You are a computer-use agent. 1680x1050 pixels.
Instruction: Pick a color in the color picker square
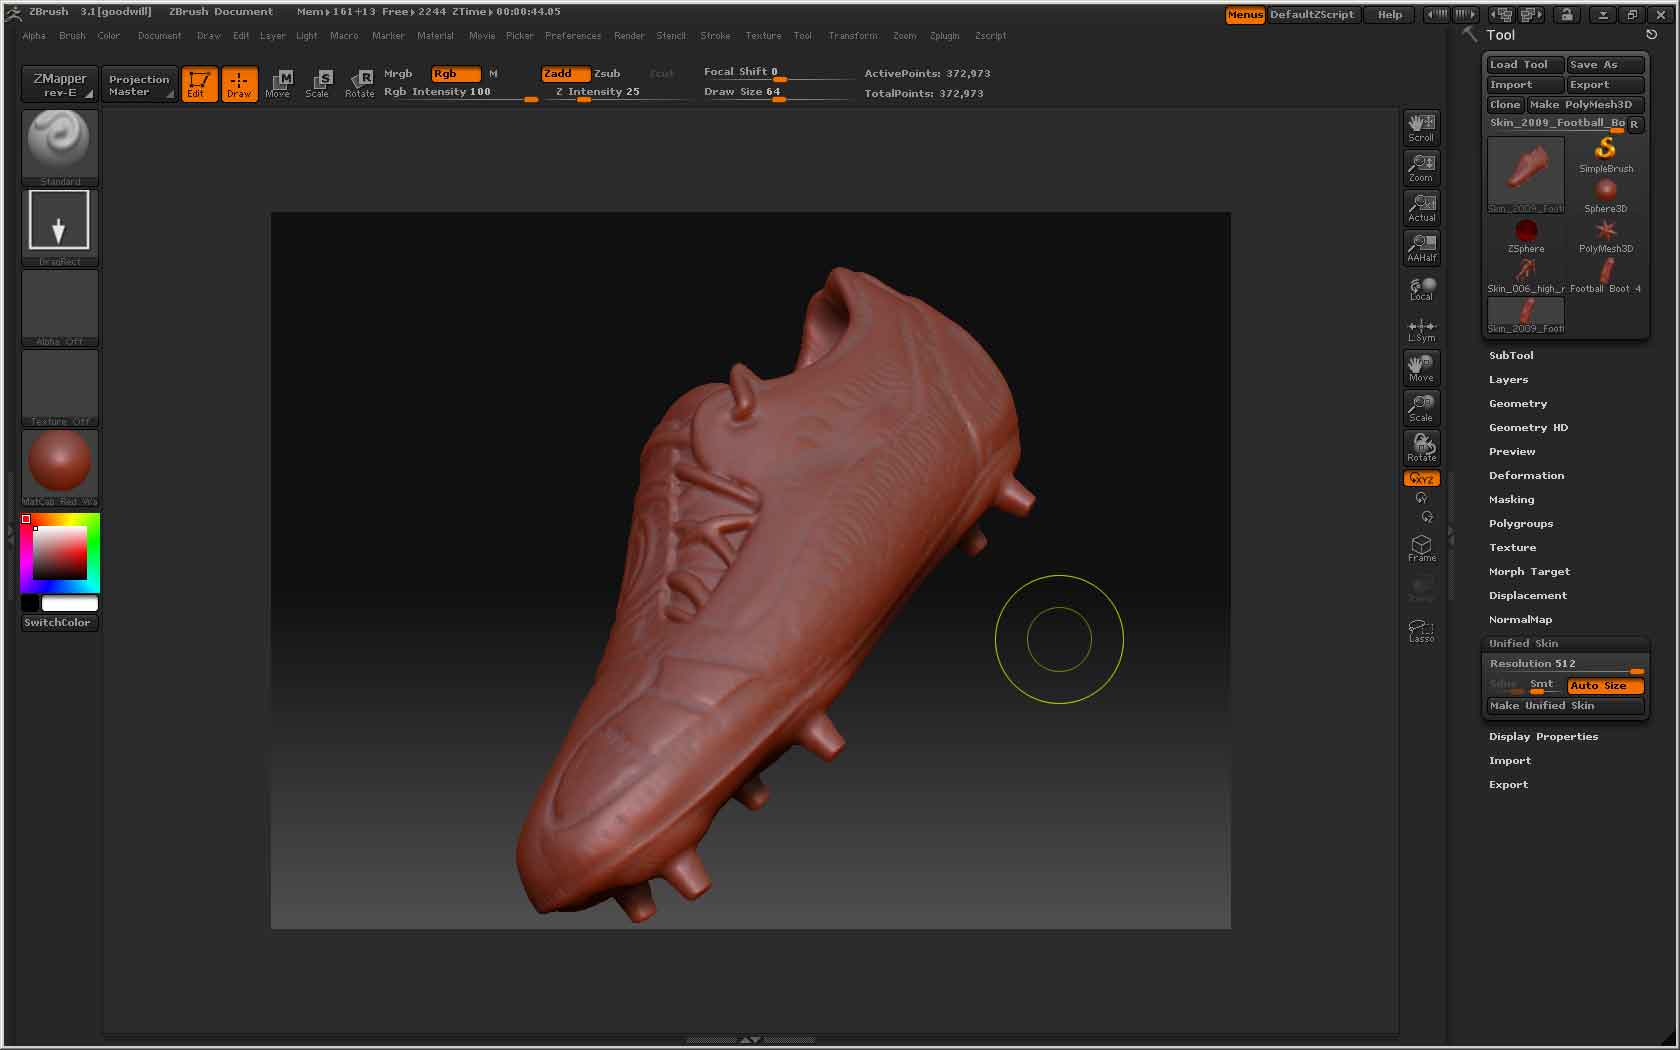pos(60,553)
